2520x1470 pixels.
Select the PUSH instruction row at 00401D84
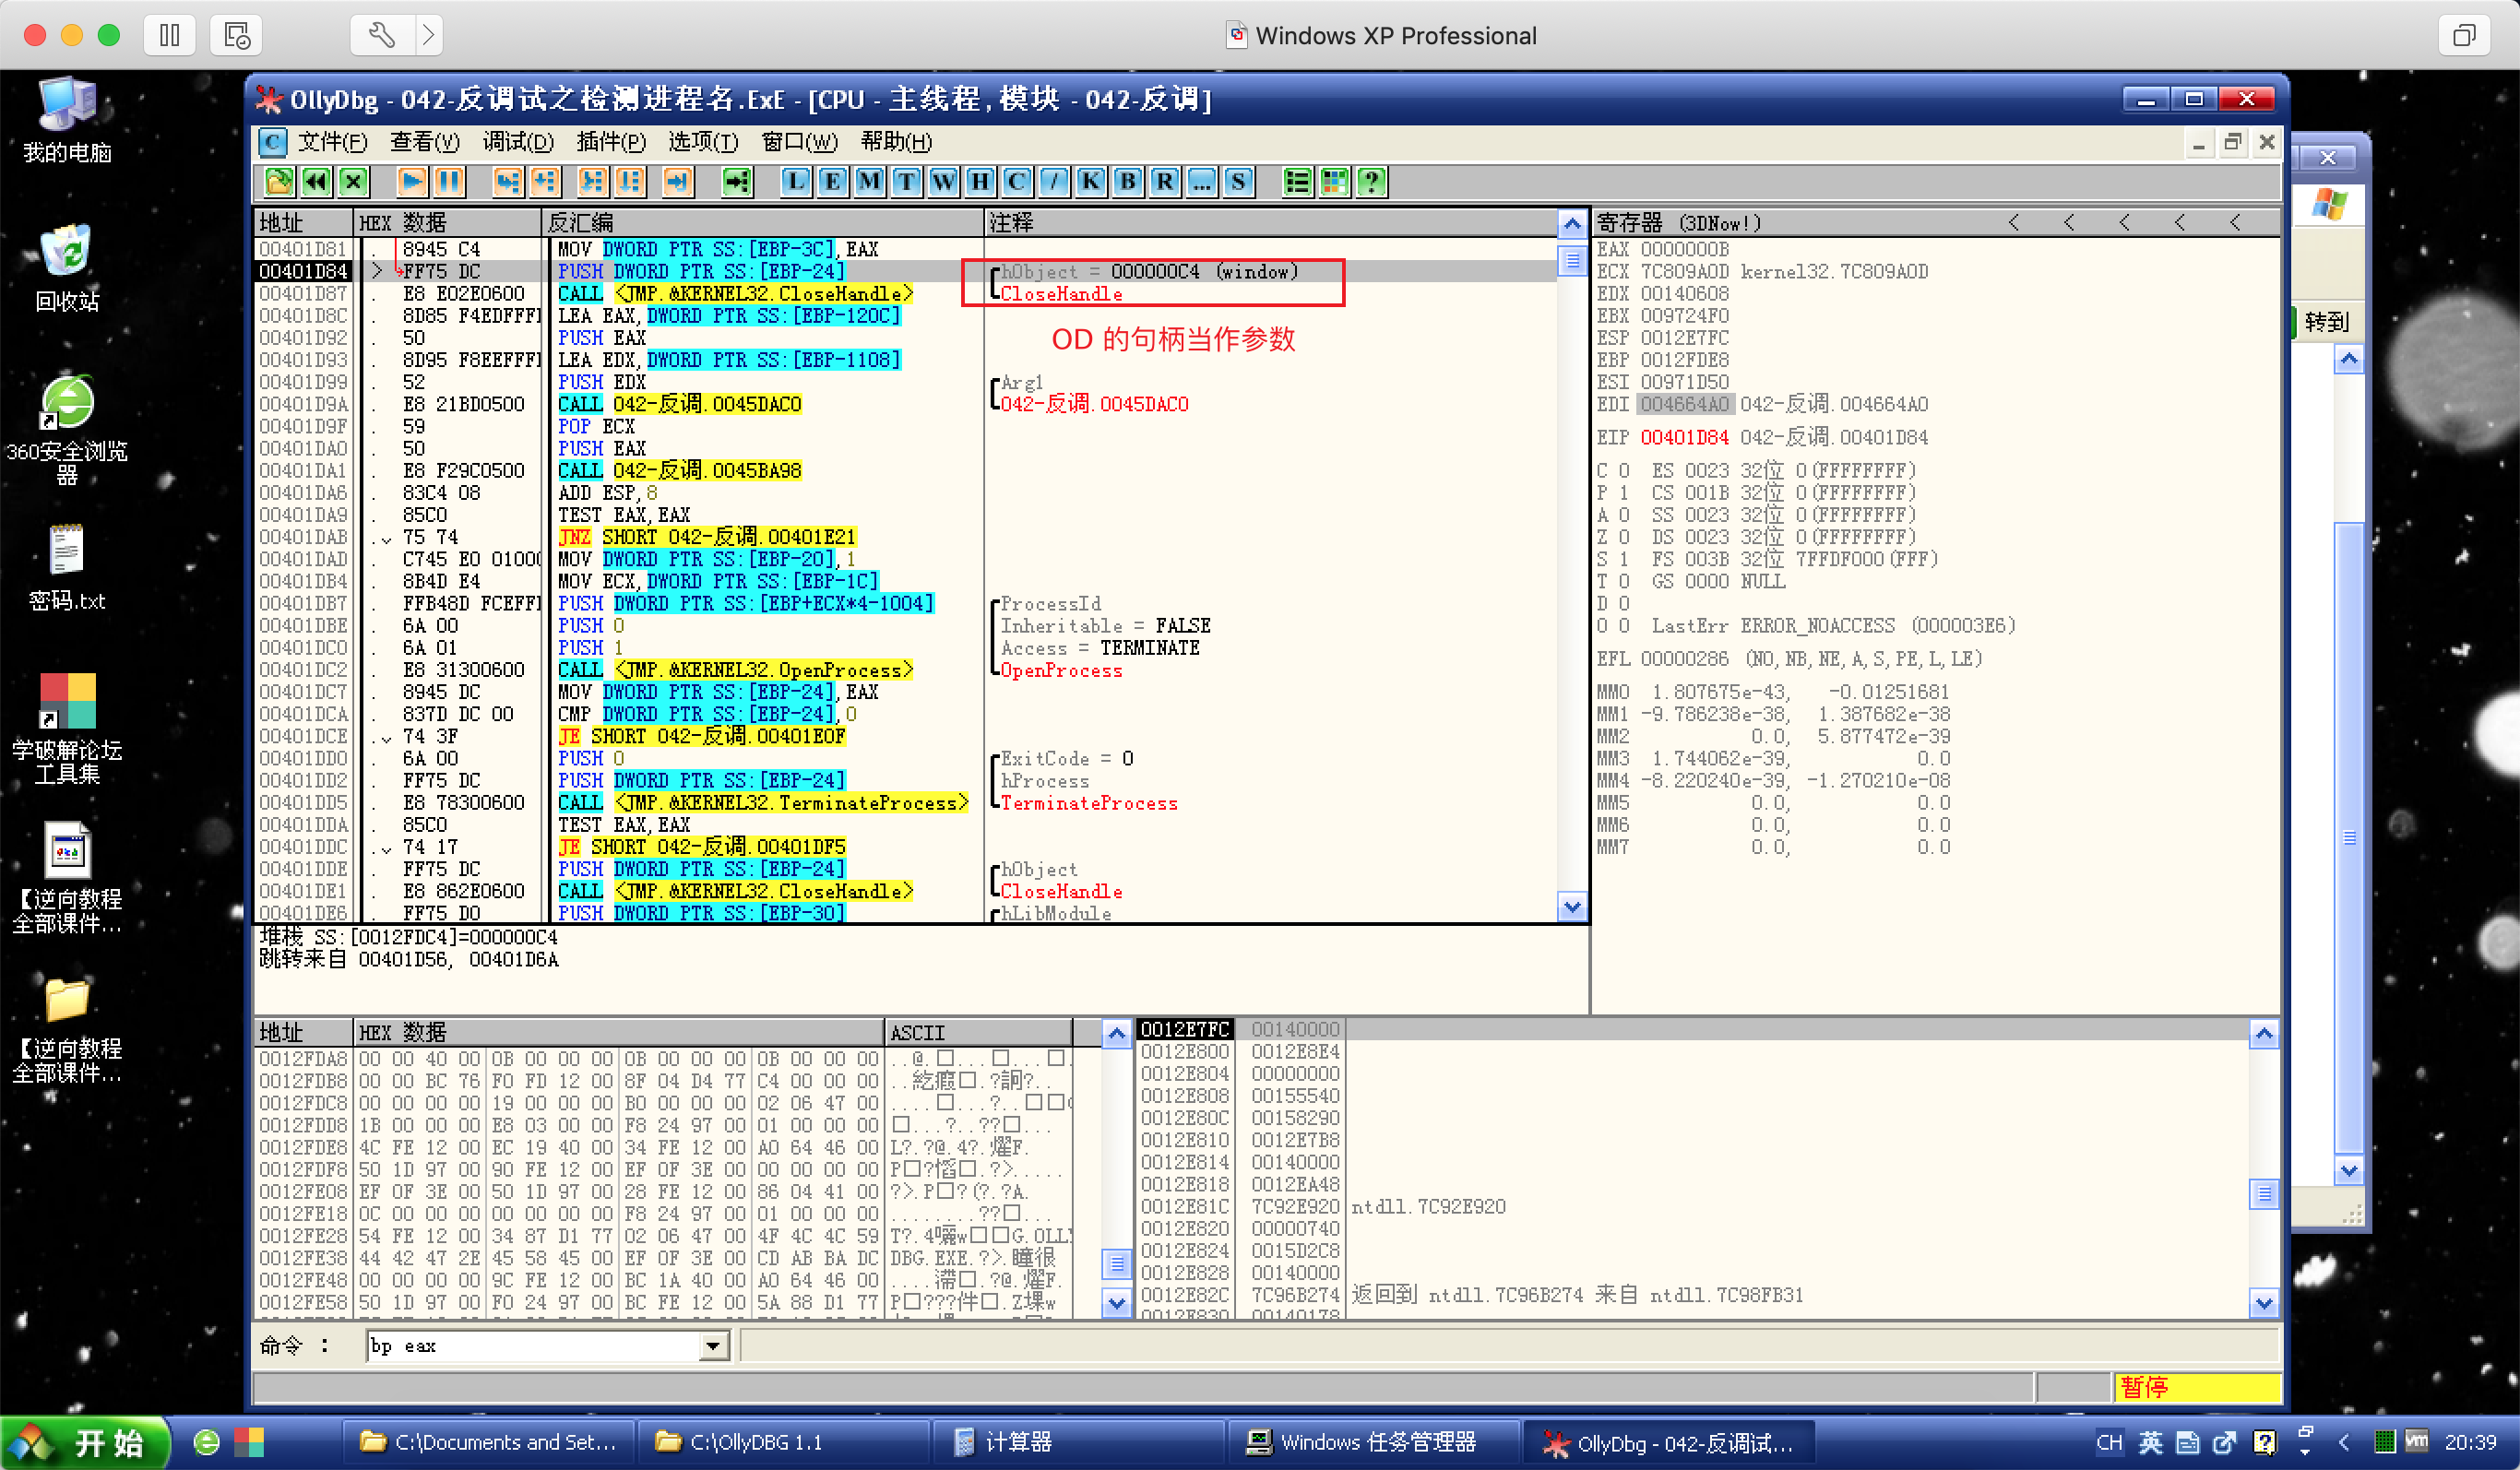point(700,271)
